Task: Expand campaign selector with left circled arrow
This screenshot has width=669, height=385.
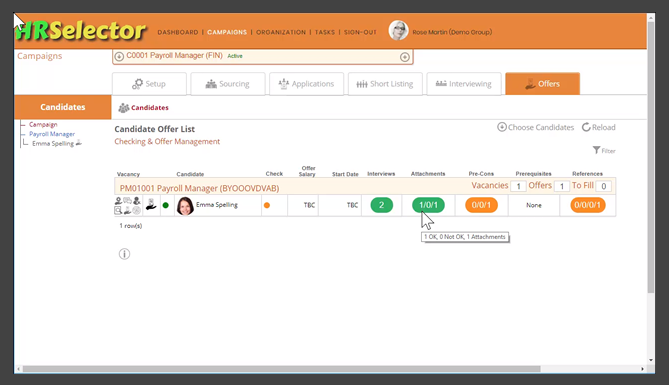Action: (x=119, y=56)
